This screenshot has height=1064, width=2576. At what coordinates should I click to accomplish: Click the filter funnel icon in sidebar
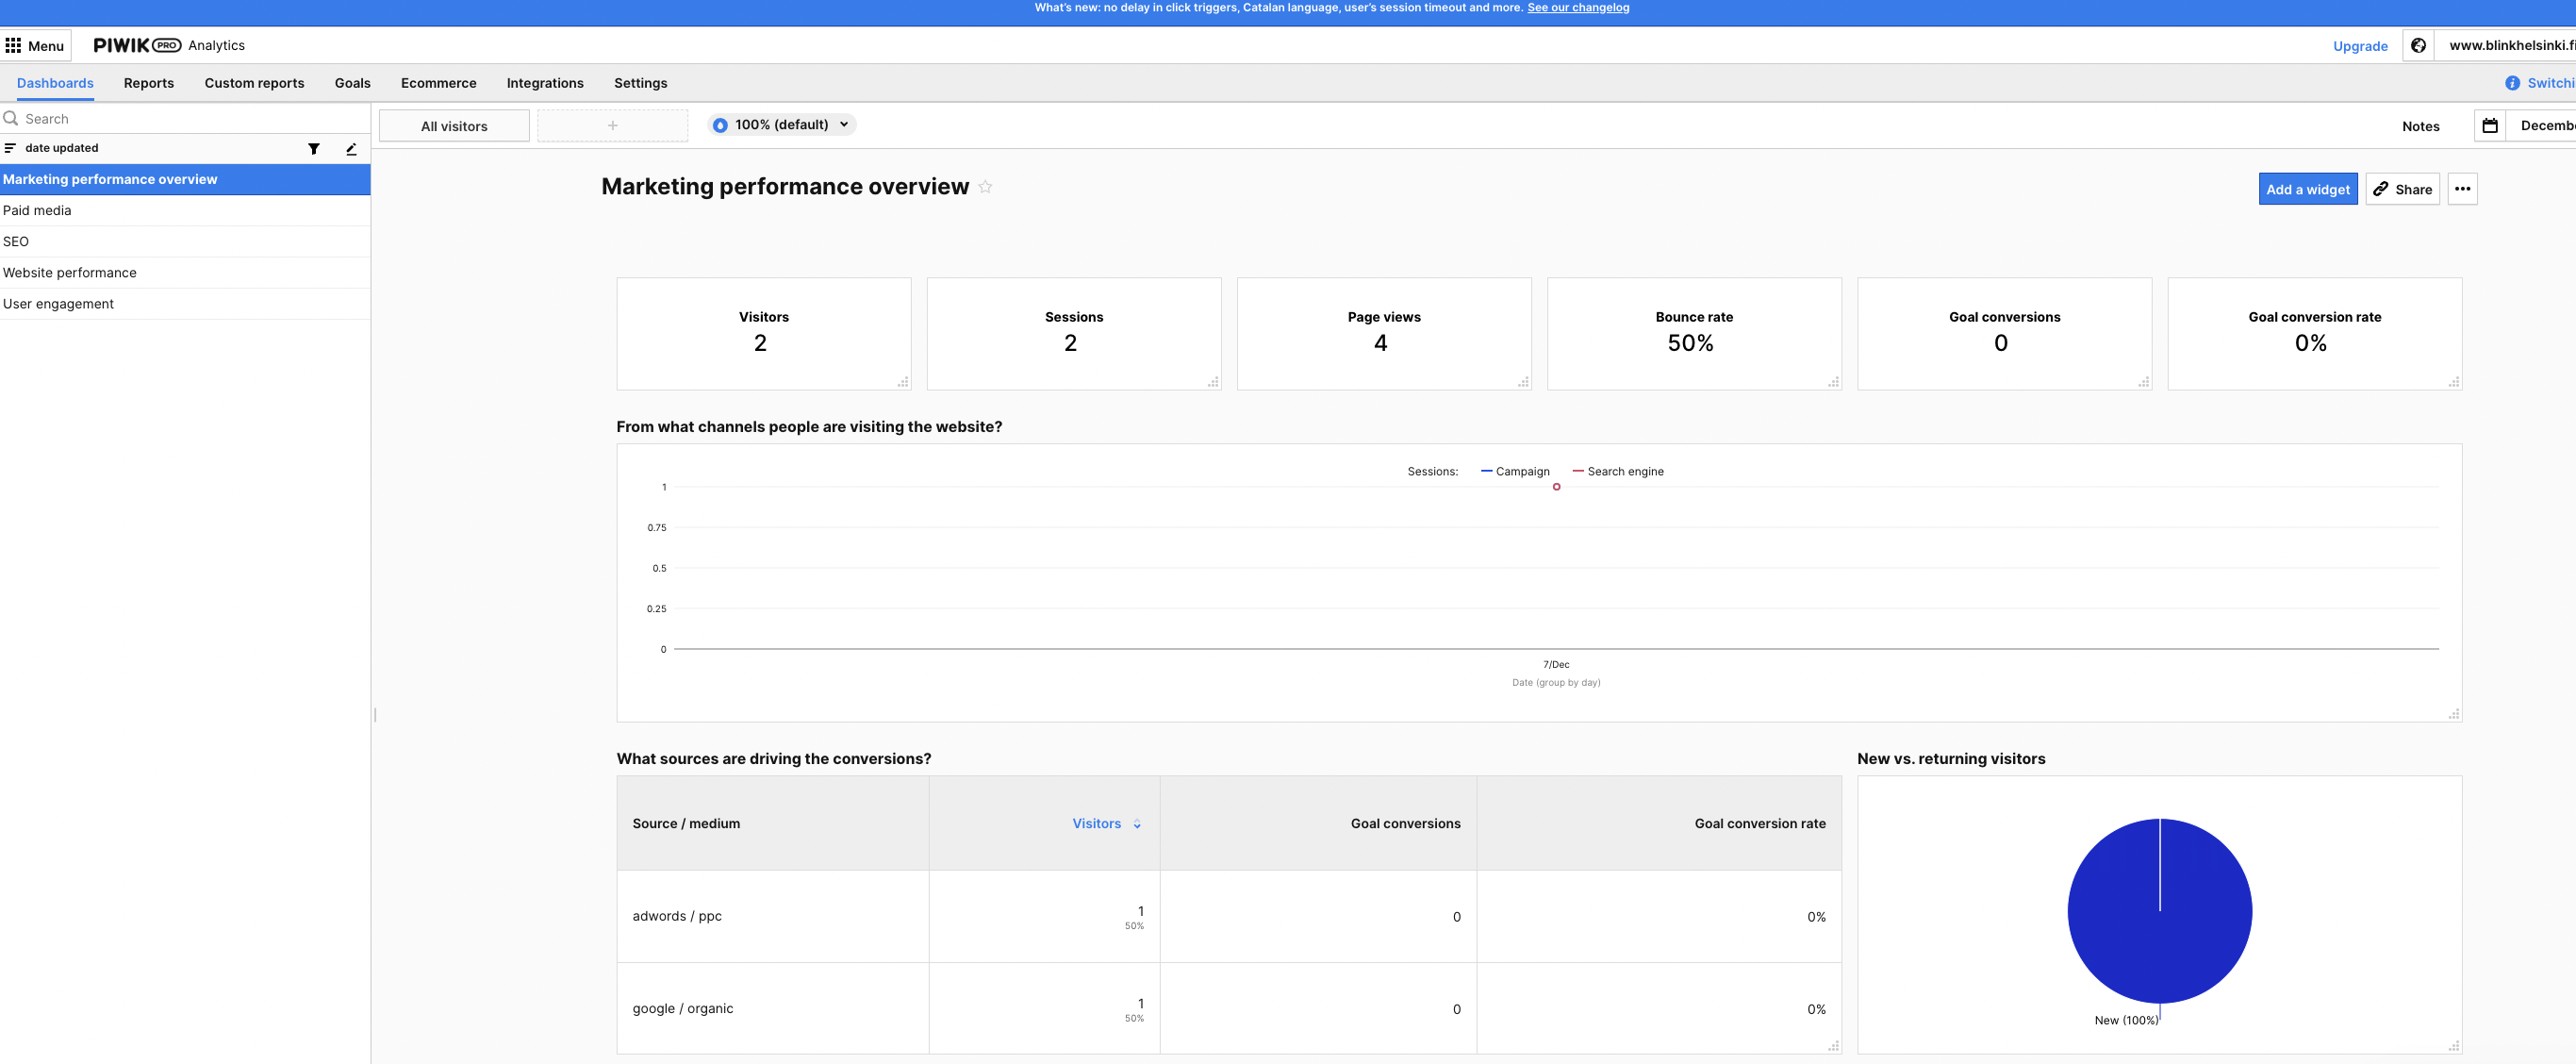(x=314, y=148)
